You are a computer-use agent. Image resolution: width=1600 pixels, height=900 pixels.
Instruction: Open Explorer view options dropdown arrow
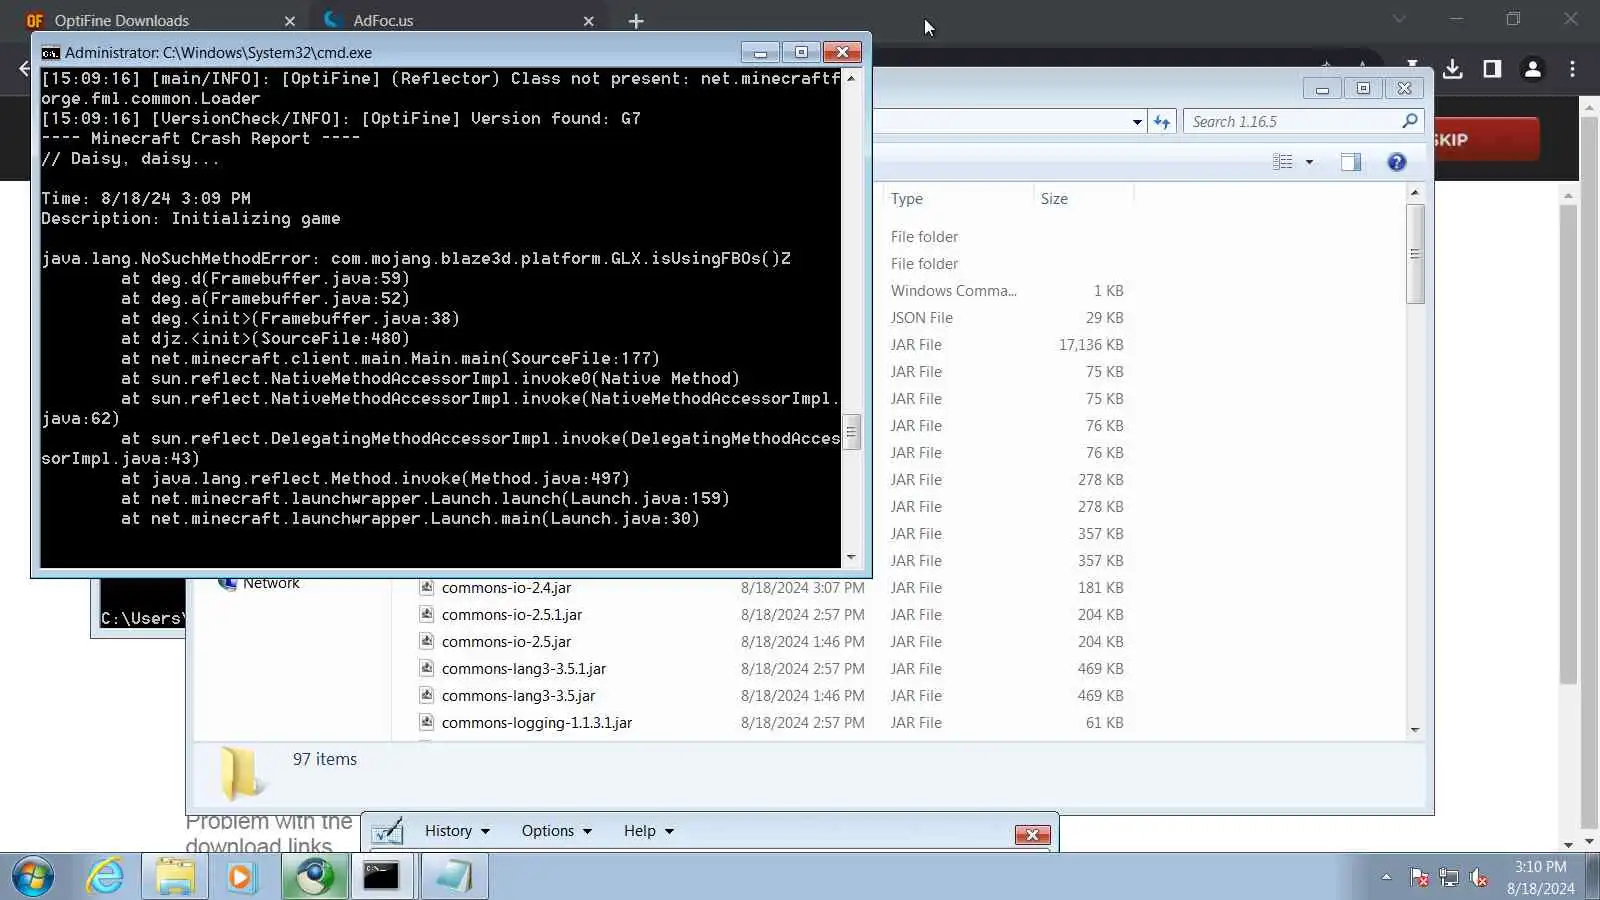tap(1309, 162)
